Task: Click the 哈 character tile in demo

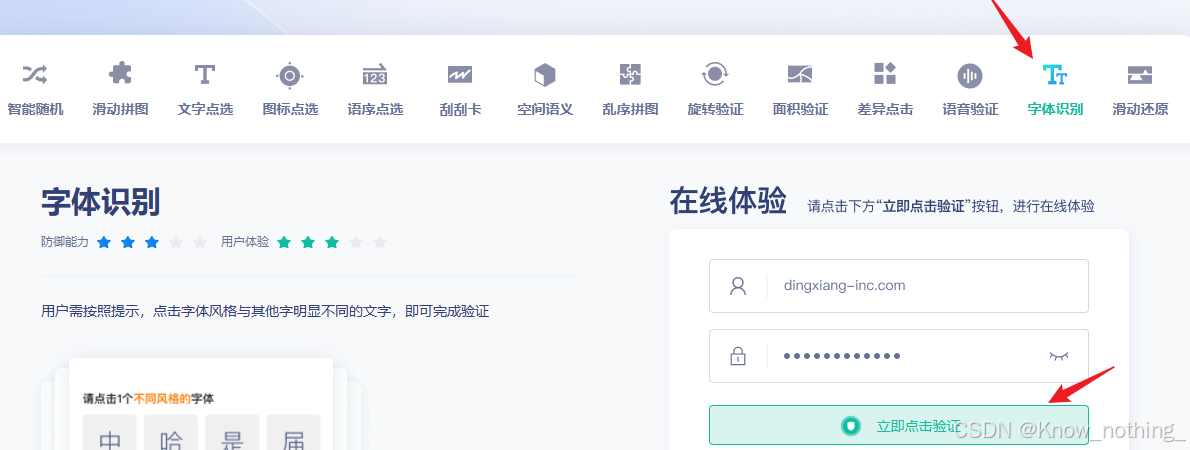Action: pyautogui.click(x=171, y=433)
